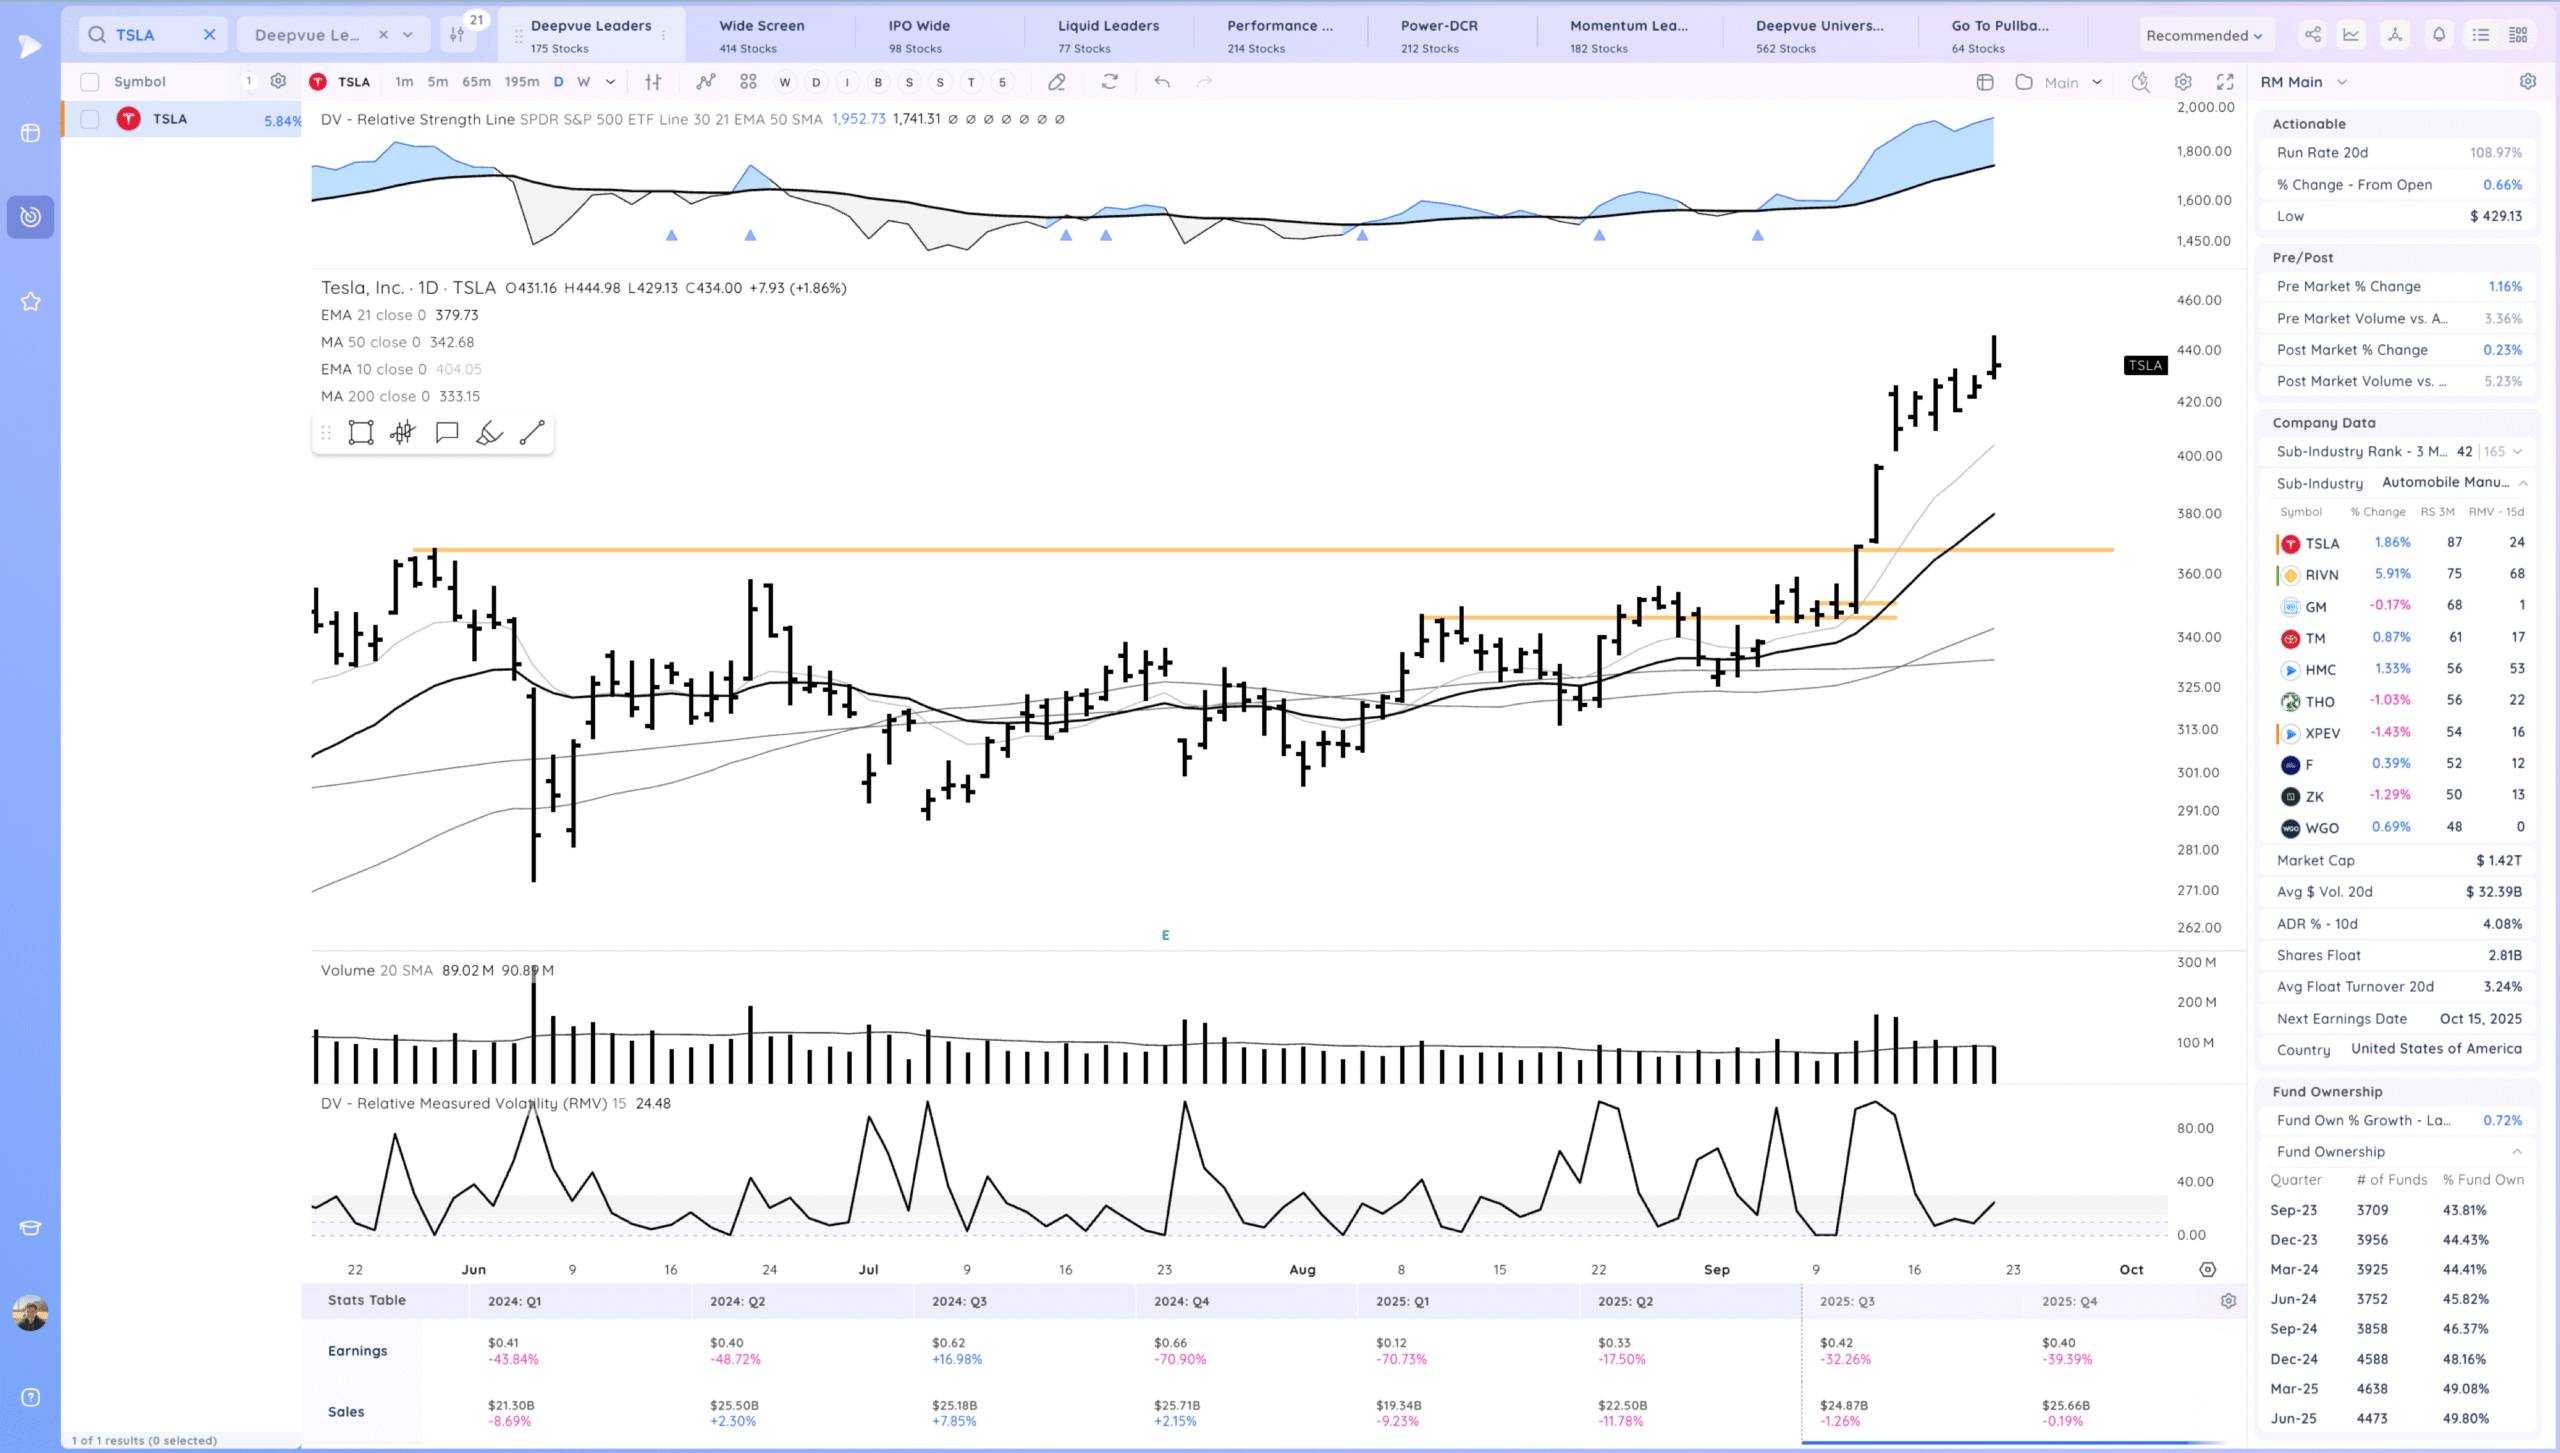The width and height of the screenshot is (2560, 1453).
Task: Switch to the Liquid Leaders tab
Action: pyautogui.click(x=1108, y=35)
